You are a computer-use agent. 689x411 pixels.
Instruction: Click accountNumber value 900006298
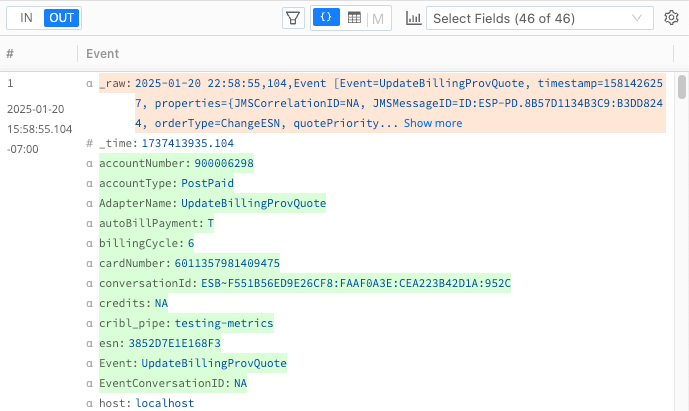(224, 163)
